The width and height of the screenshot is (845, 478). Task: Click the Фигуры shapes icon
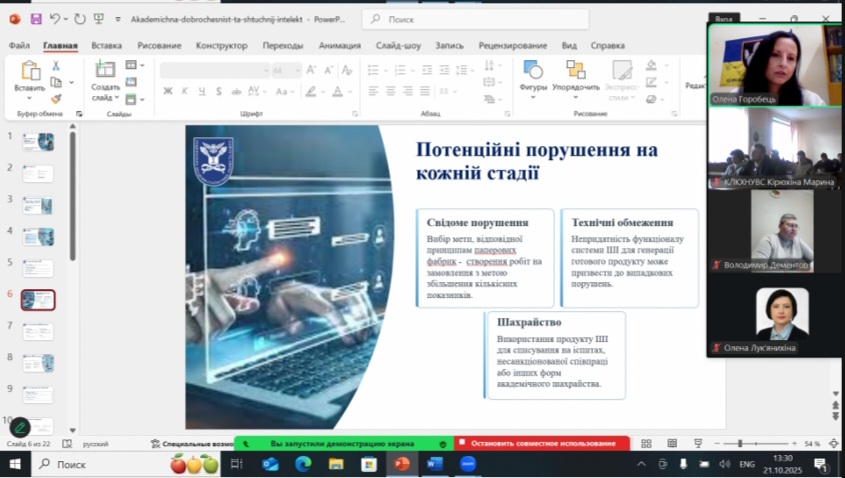[533, 72]
